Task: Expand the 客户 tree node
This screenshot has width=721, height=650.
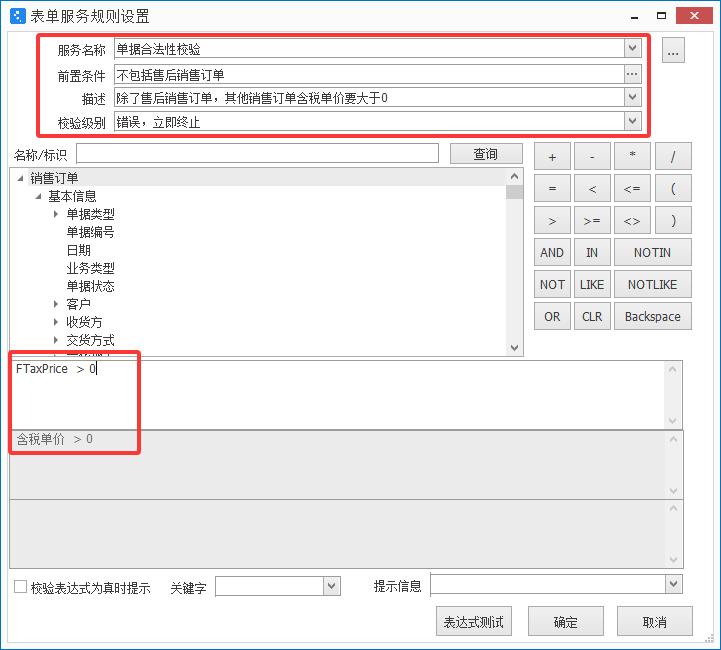Action: point(56,304)
